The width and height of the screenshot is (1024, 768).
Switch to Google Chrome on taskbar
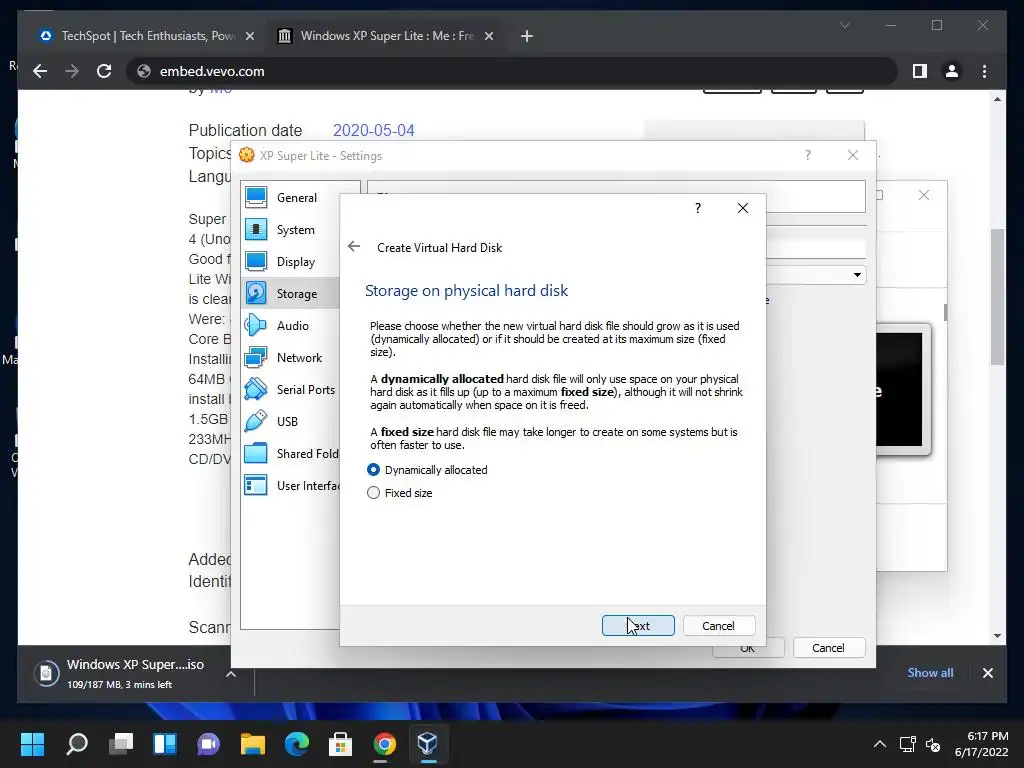point(385,743)
